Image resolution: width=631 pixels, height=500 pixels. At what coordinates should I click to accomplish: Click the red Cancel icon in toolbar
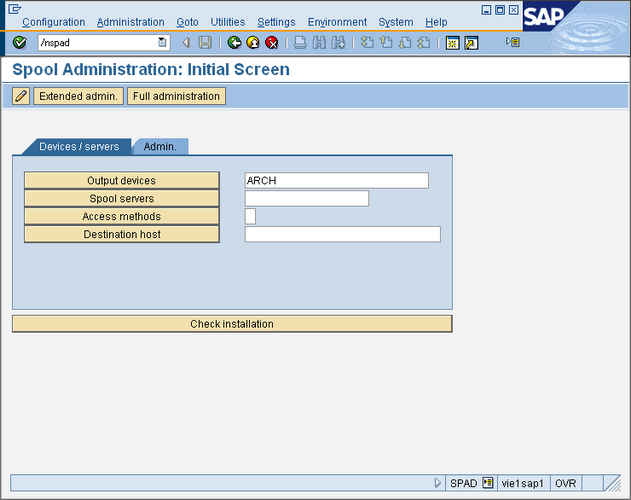271,42
